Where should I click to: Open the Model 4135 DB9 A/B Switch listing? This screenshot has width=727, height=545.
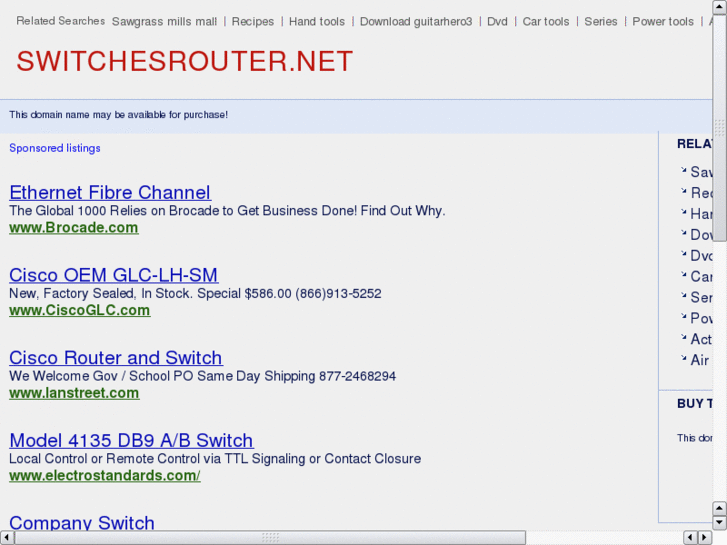point(131,440)
